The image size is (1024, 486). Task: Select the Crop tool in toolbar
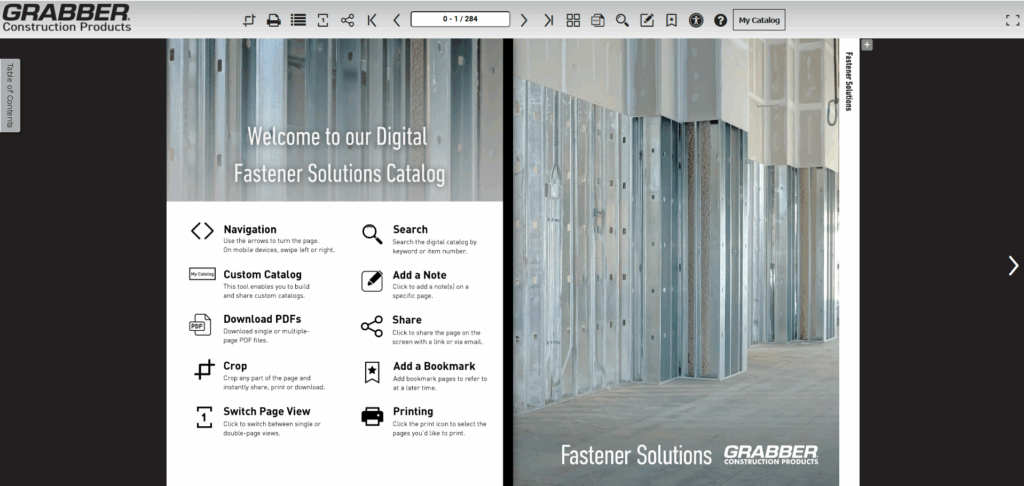[x=249, y=20]
